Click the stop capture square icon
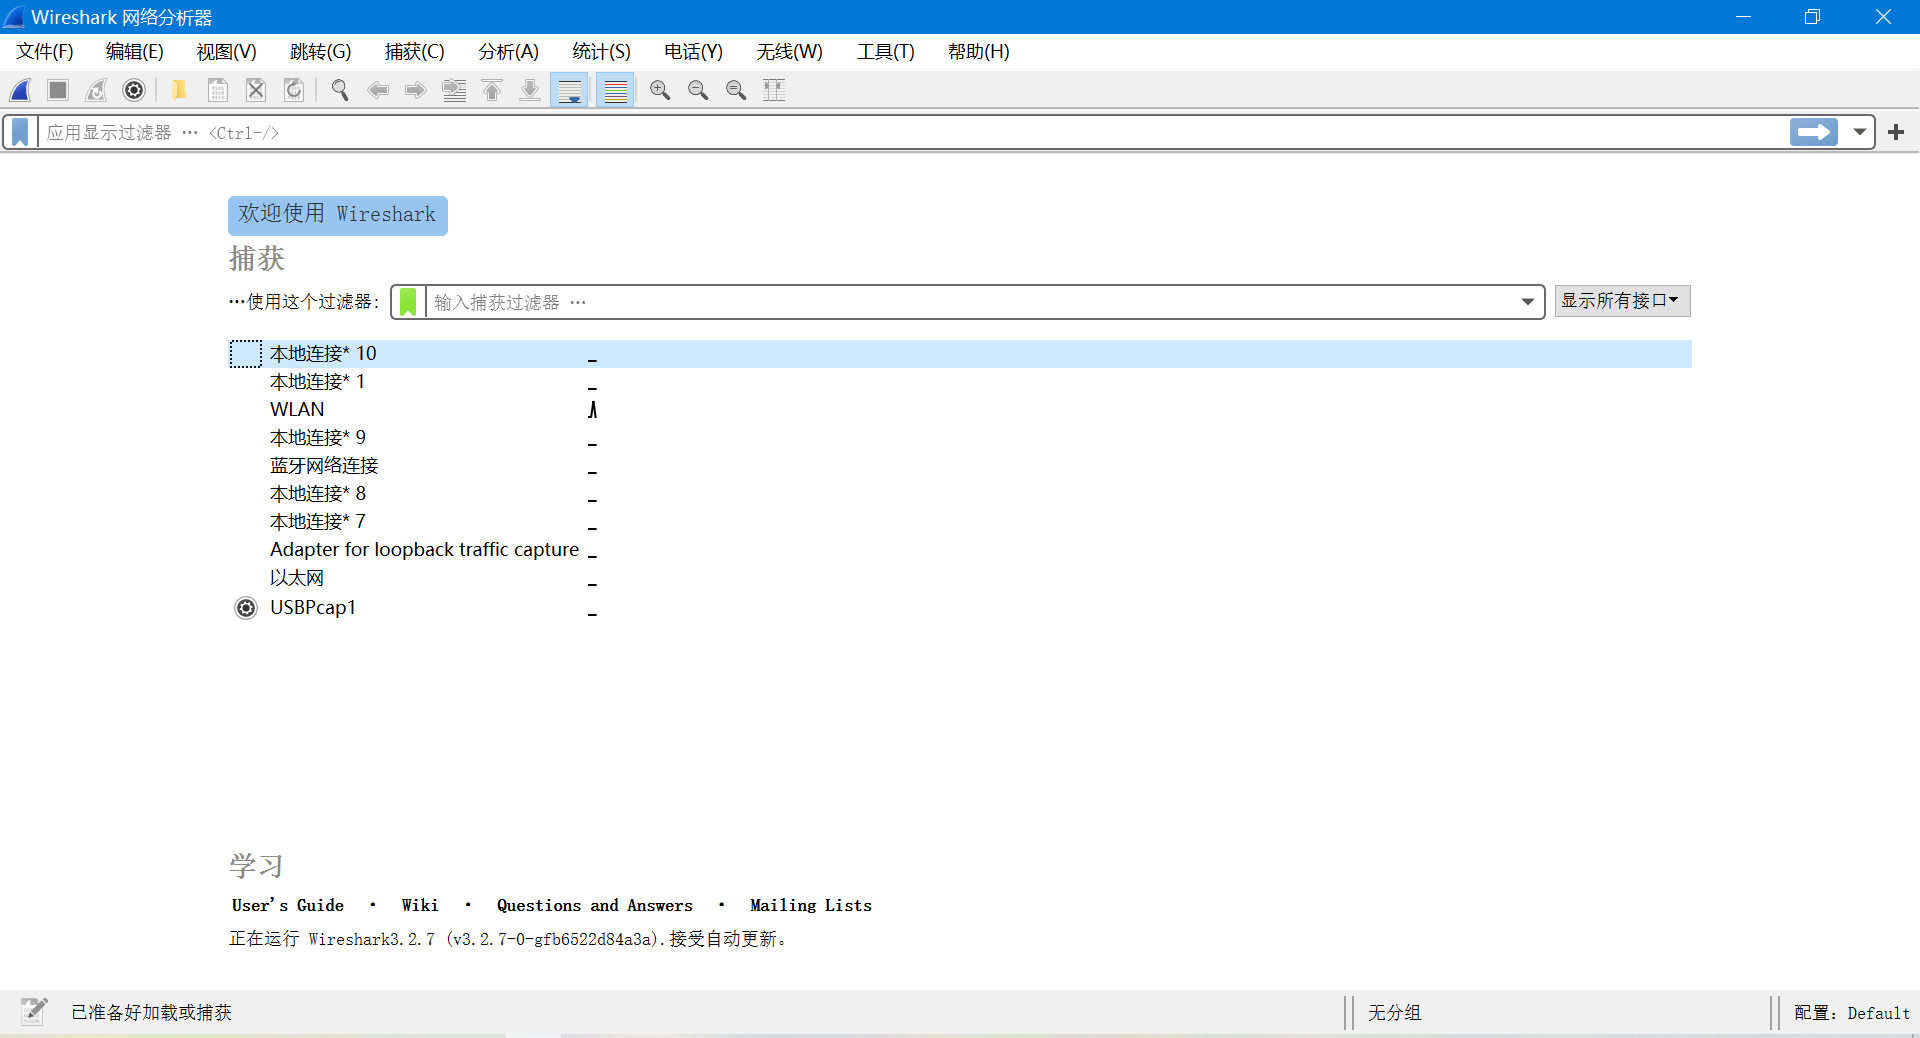The height and width of the screenshot is (1038, 1920). coord(58,90)
